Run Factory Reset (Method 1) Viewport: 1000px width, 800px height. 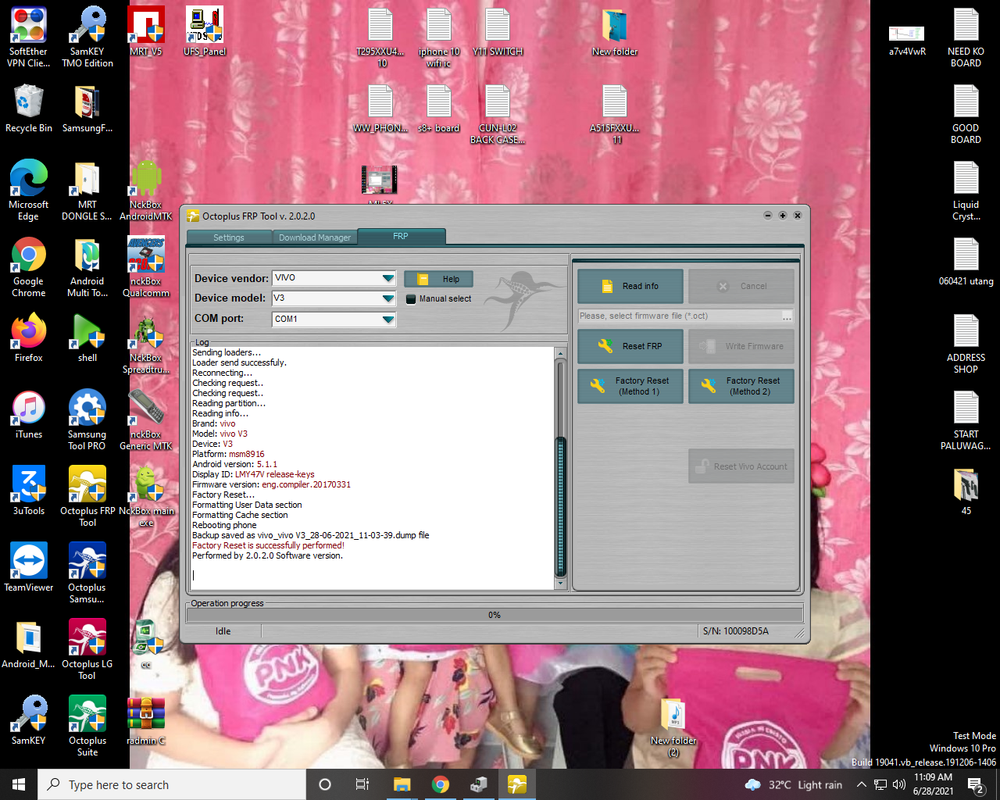tap(630, 386)
